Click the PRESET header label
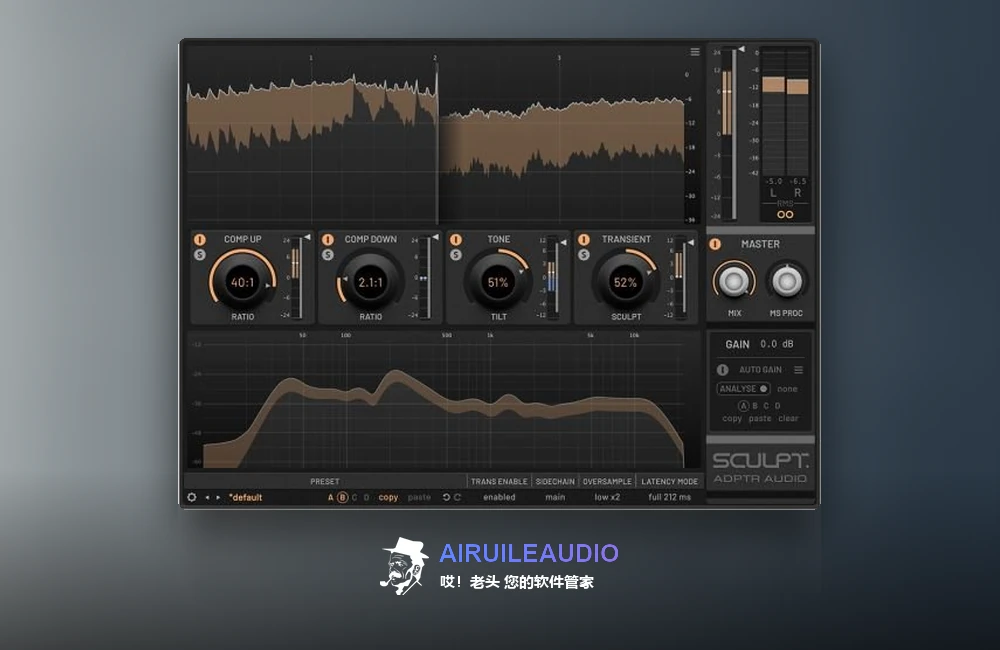The height and width of the screenshot is (650, 1000). tap(325, 482)
